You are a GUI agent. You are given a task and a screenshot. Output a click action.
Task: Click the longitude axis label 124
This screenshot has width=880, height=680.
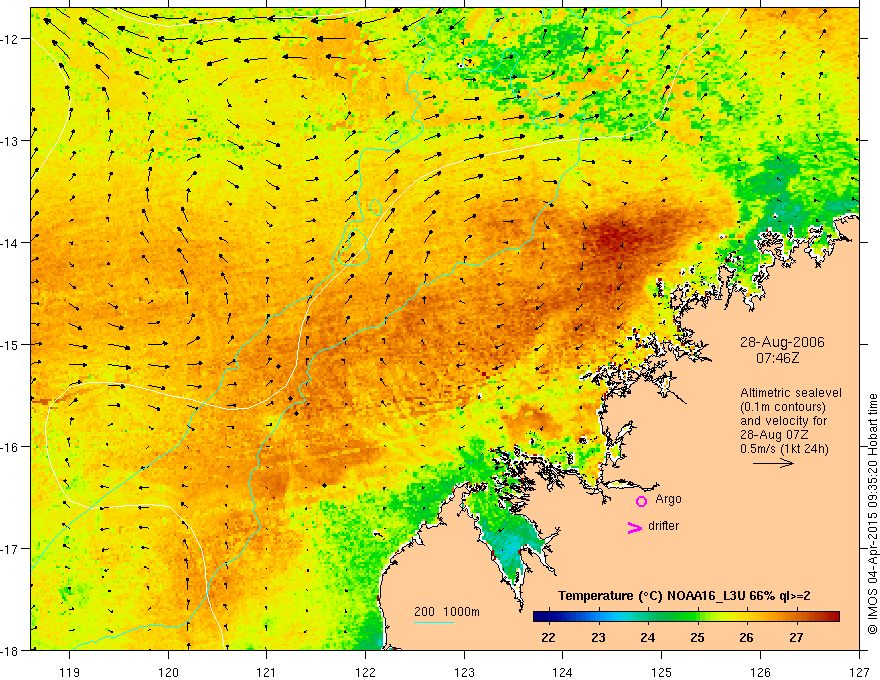pos(563,672)
